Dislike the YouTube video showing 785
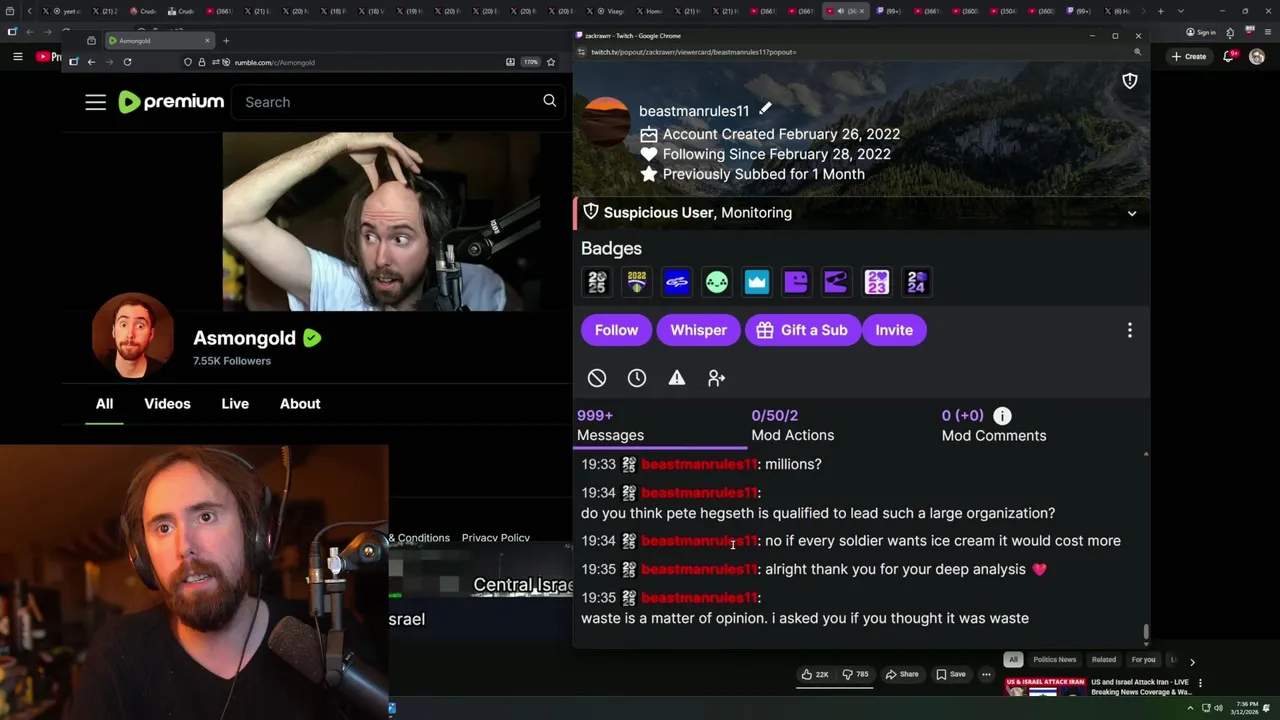Viewport: 1280px width, 720px height. 855,674
